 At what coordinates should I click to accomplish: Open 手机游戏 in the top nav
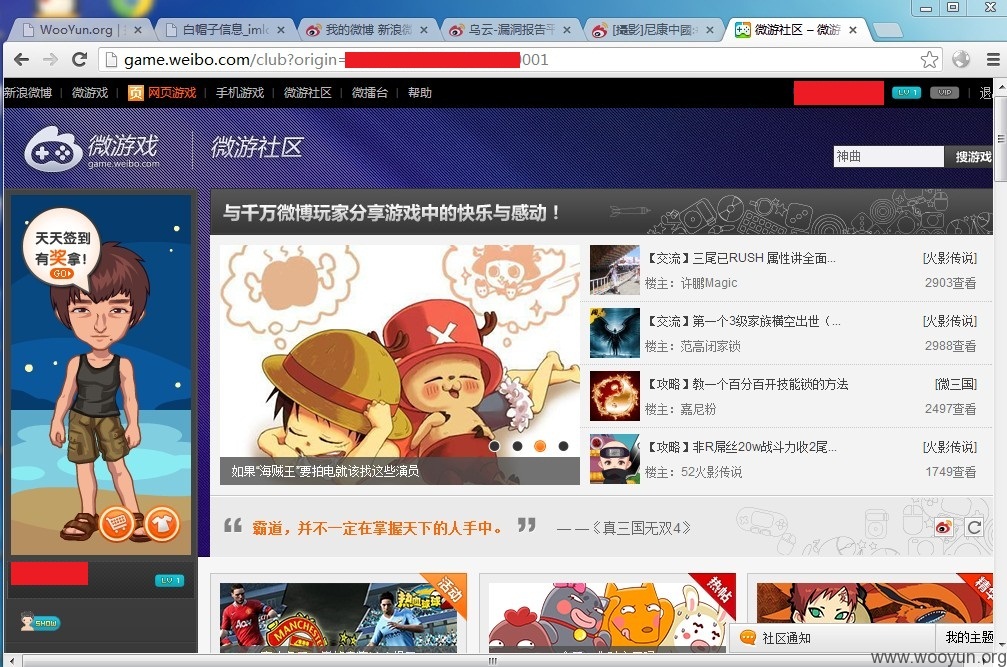pos(240,92)
